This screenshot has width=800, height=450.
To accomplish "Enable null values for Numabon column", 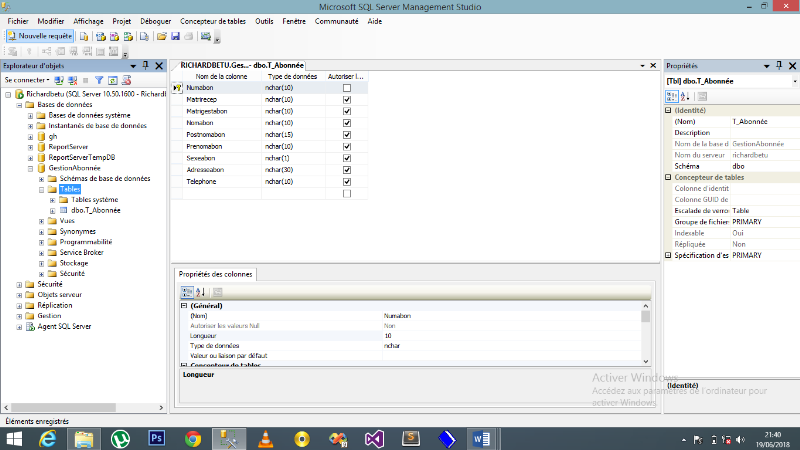I will pyautogui.click(x=347, y=88).
